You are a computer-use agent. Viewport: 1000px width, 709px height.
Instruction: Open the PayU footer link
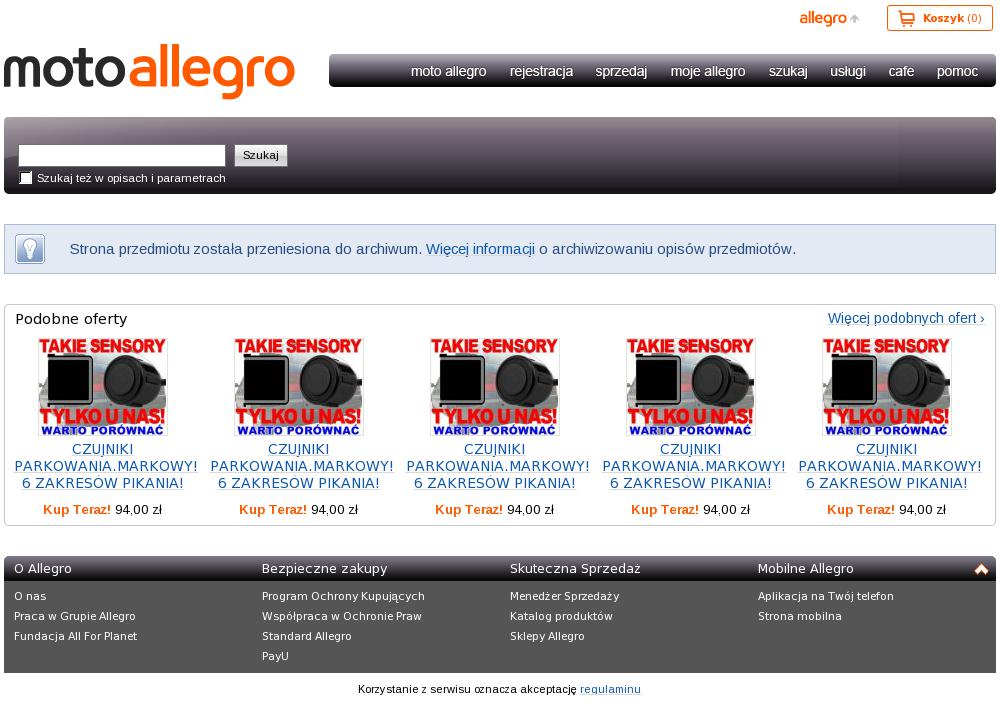click(x=275, y=655)
